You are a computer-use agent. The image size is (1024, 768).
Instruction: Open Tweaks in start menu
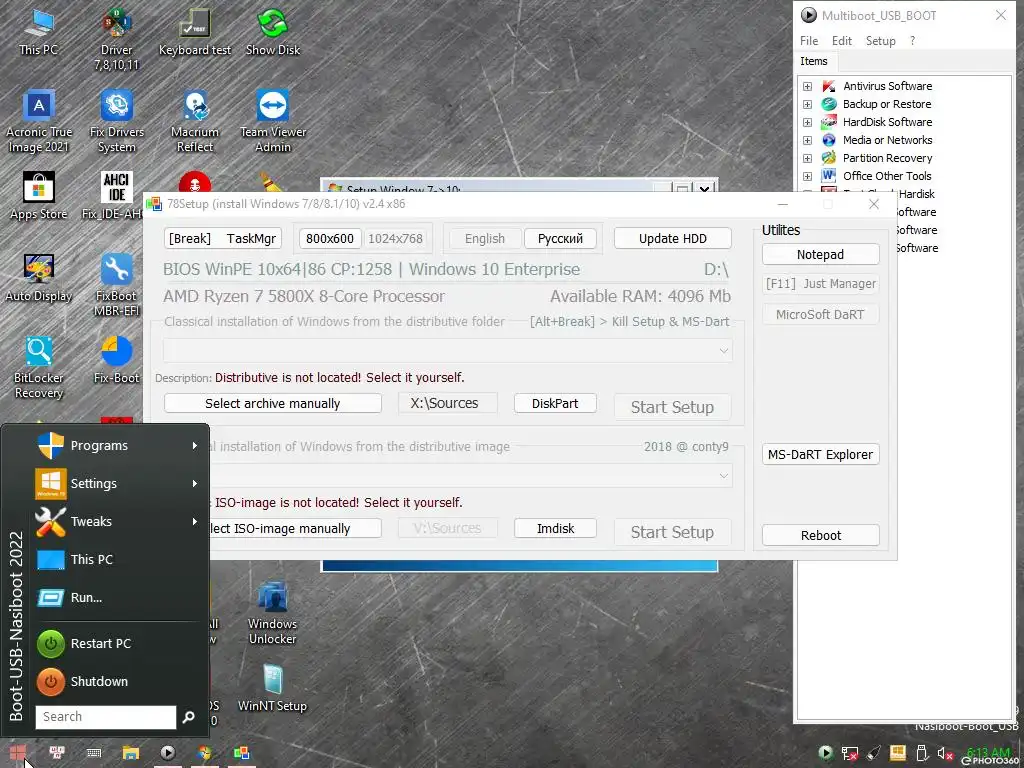point(118,521)
